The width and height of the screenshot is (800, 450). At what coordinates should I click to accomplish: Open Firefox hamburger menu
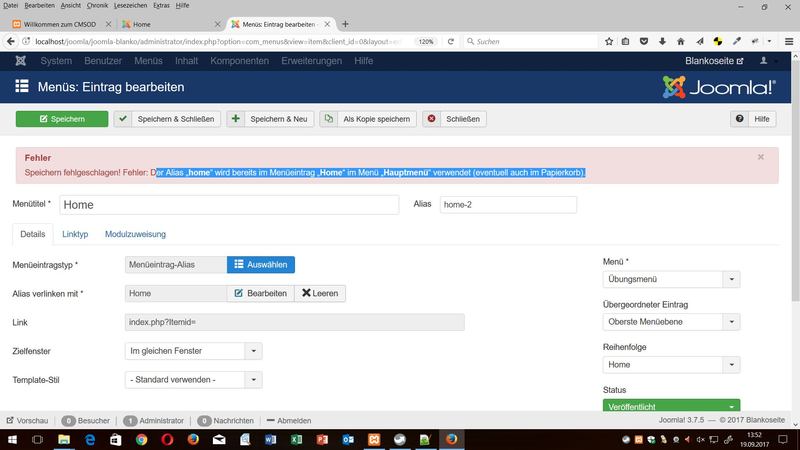coord(789,41)
